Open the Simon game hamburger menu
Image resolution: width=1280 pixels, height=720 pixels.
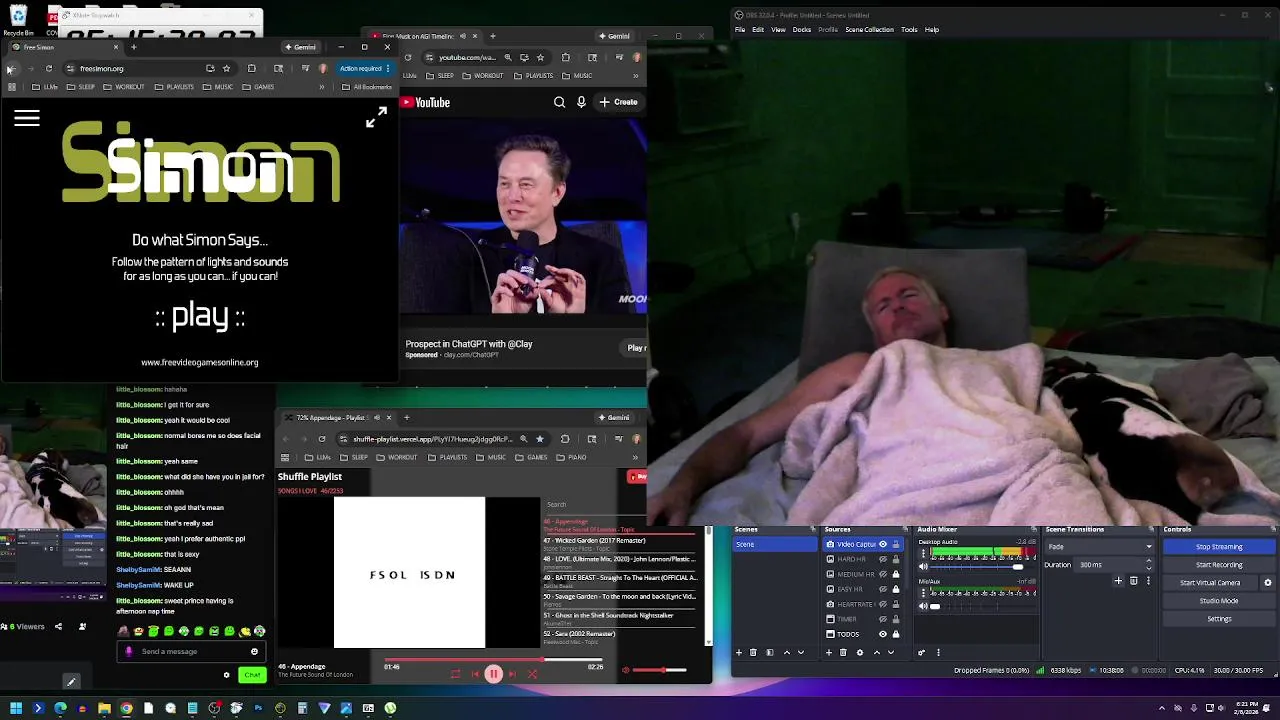[x=27, y=119]
